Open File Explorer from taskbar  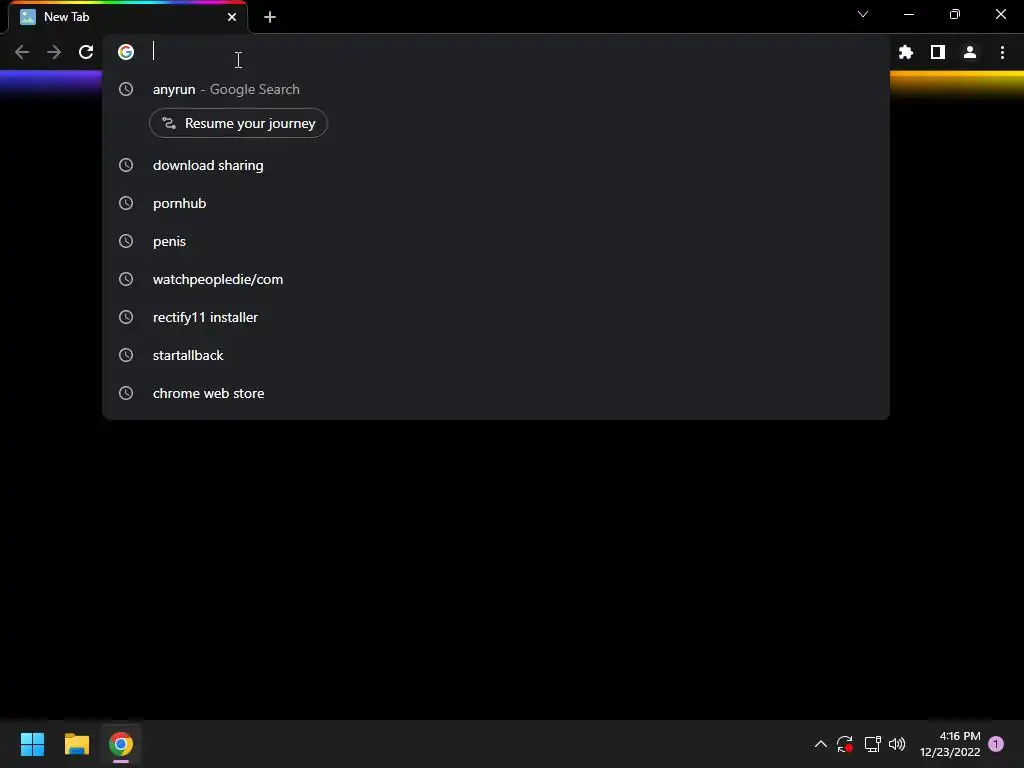[76, 744]
